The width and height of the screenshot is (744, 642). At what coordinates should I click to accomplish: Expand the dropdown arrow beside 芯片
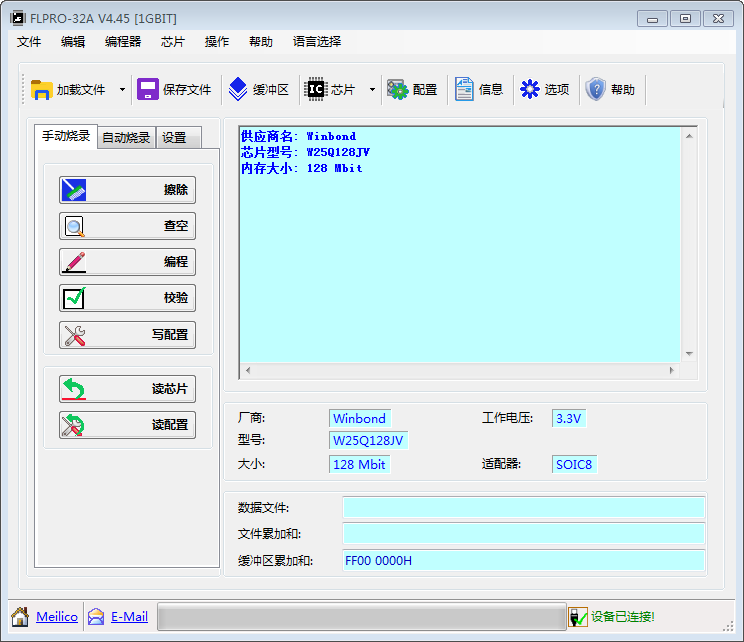coord(372,89)
